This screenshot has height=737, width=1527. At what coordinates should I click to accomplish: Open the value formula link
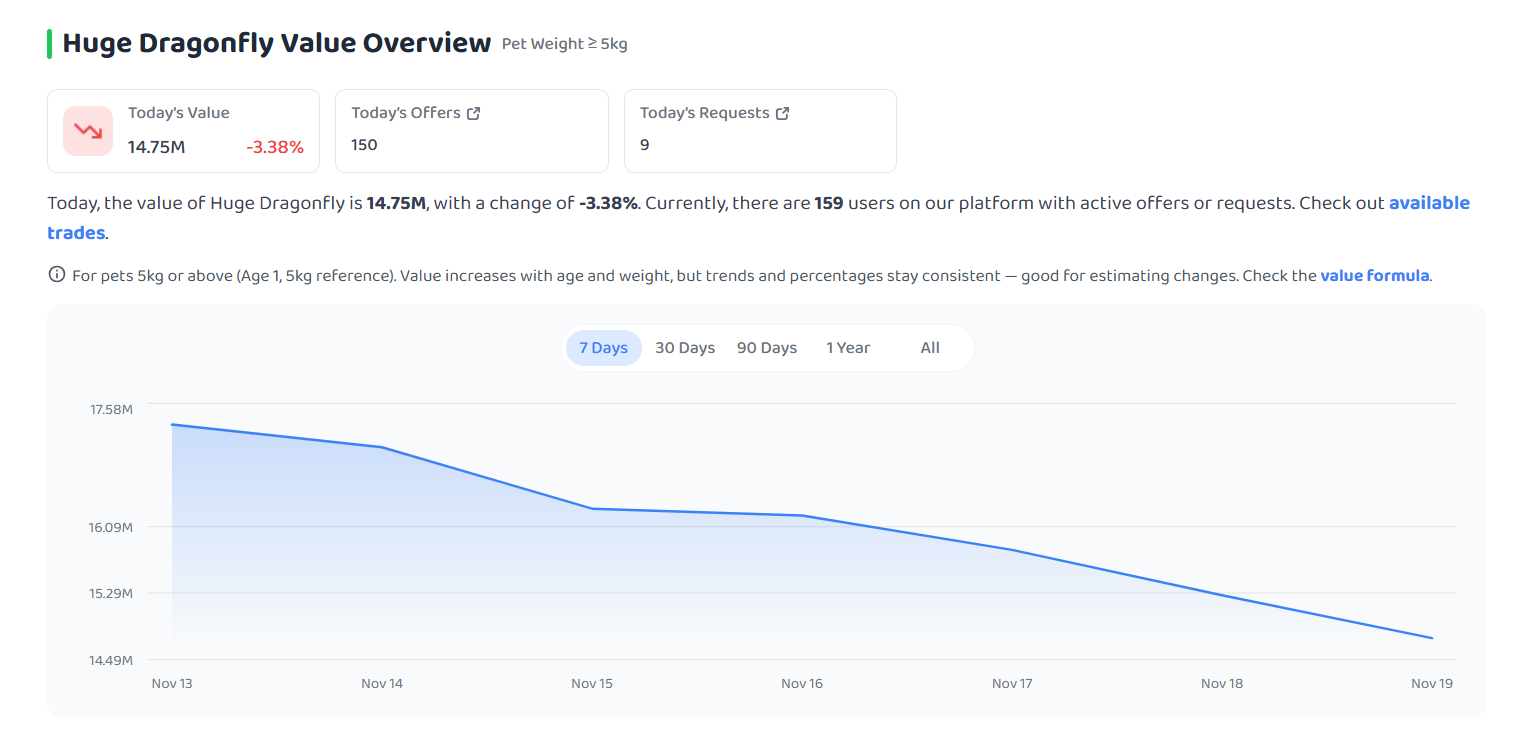(x=1375, y=275)
